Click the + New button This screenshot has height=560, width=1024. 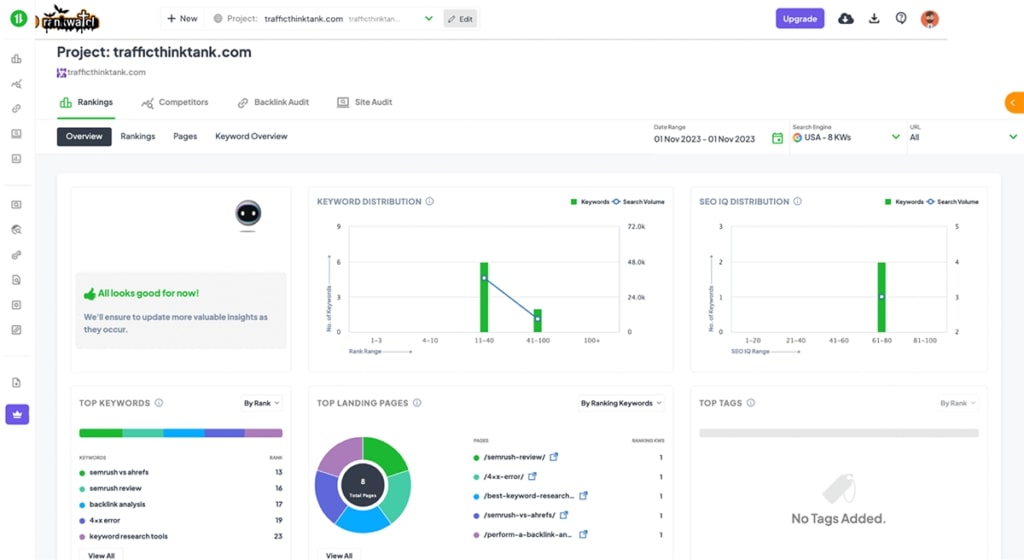point(182,18)
